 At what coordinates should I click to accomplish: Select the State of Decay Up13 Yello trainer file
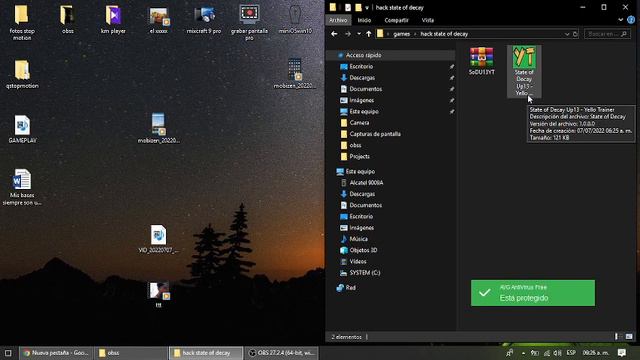point(524,71)
